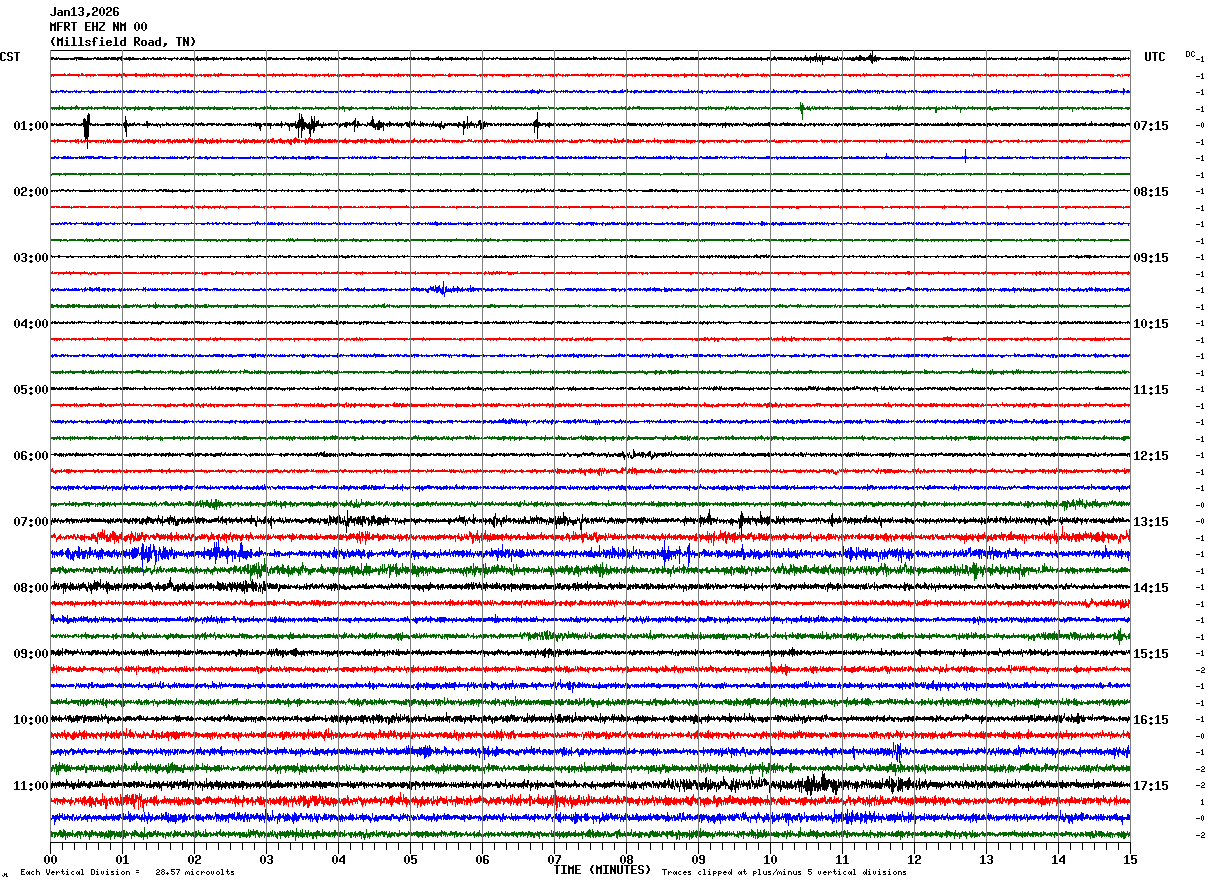1210x886 pixels.
Task: Click the 15:15 UTC time label
Action: [x=1150, y=654]
